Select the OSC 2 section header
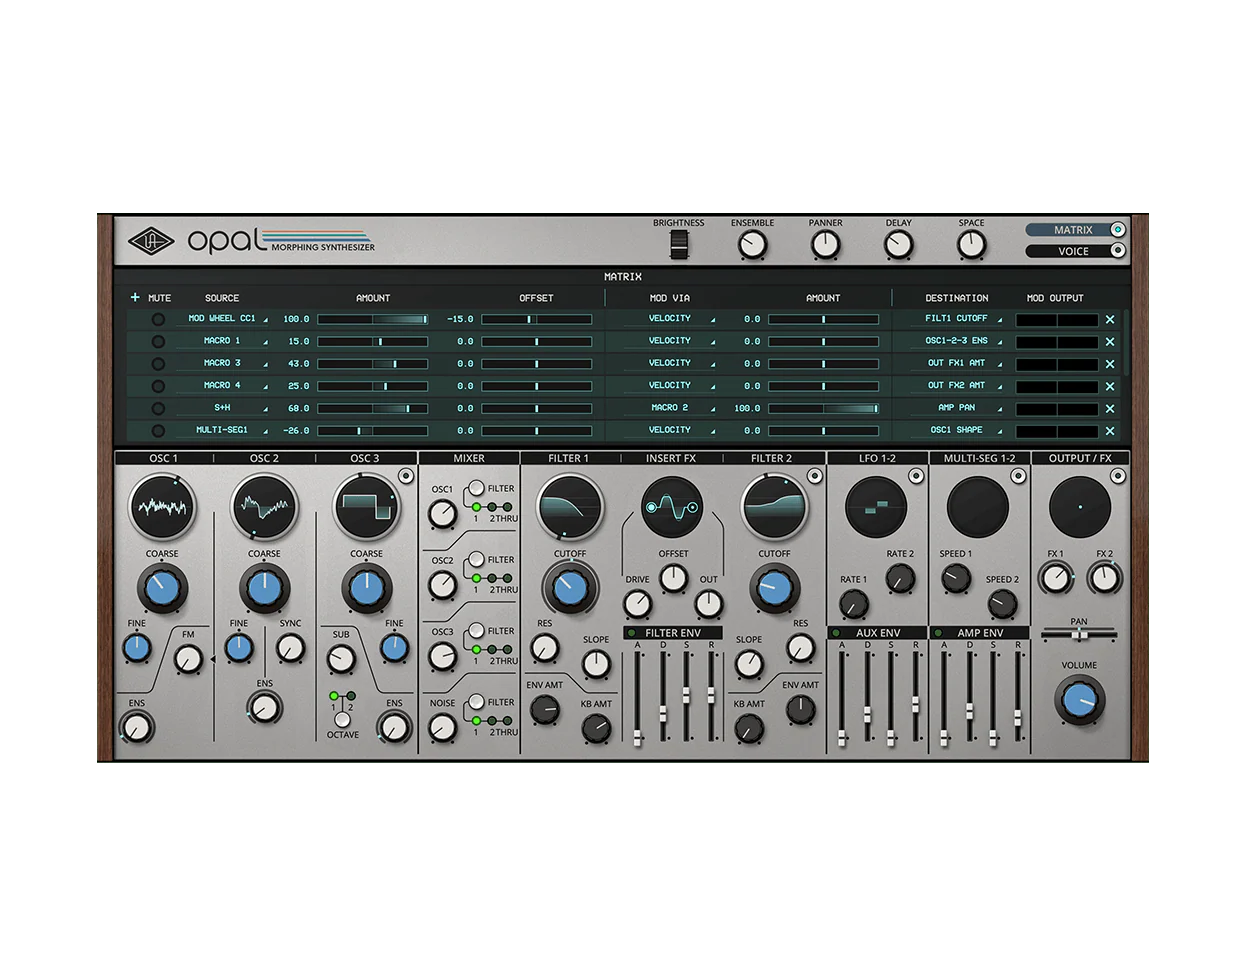The height and width of the screenshot is (980, 1248). click(264, 458)
